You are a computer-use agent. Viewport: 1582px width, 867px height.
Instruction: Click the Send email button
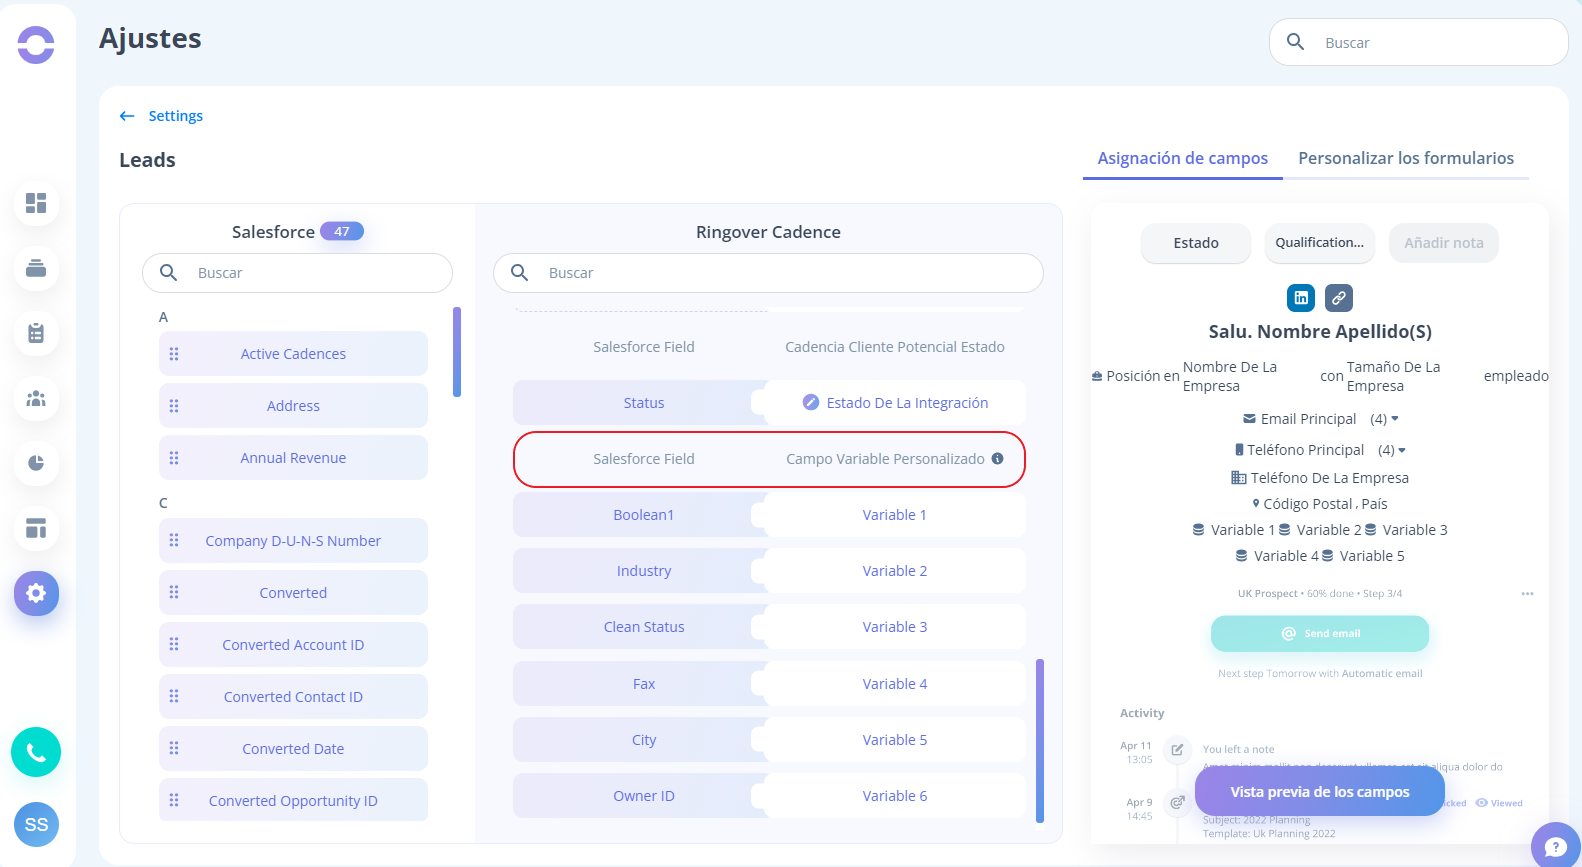point(1320,633)
